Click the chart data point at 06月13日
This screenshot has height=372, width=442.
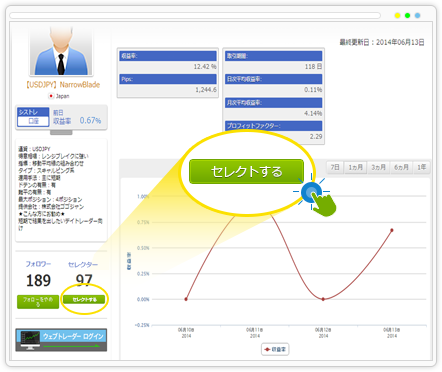[392, 230]
